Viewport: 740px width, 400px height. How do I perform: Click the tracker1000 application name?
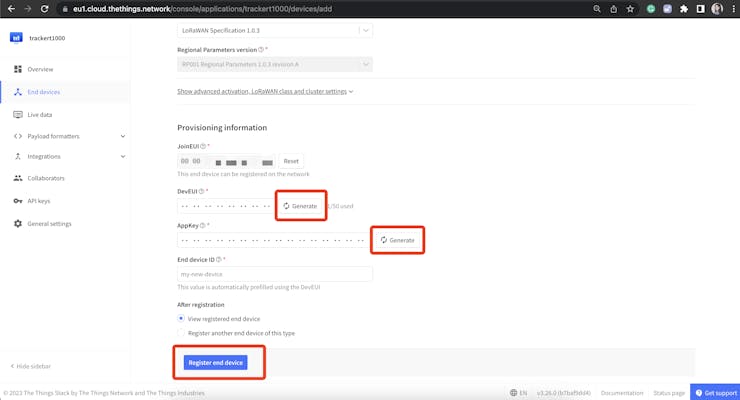tap(47, 38)
